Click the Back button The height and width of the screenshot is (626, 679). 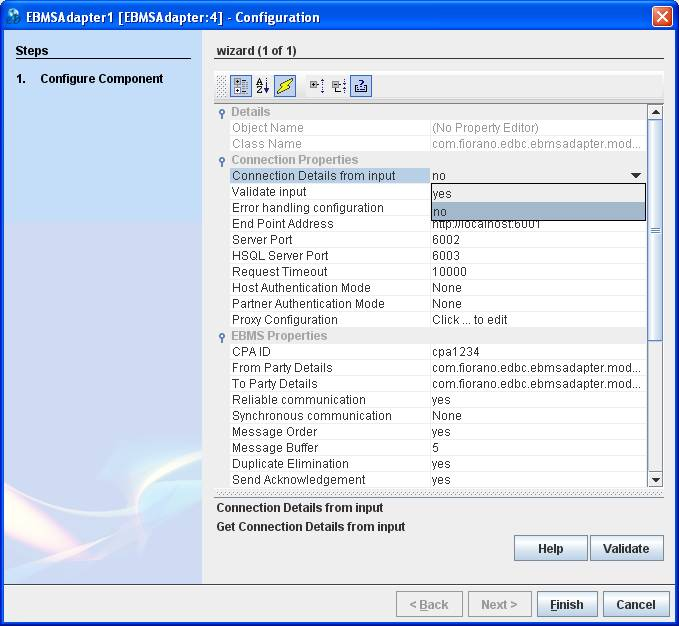[x=429, y=604]
